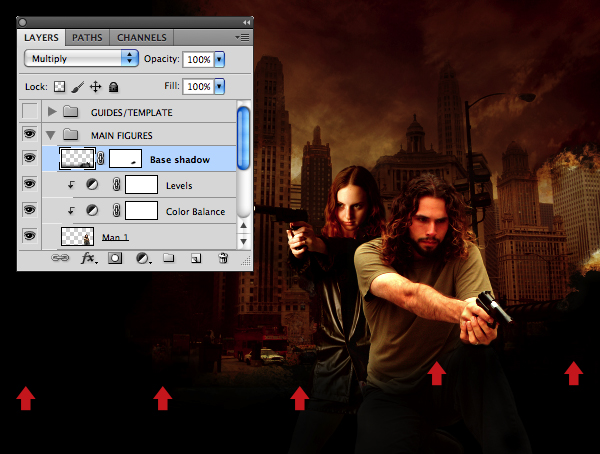This screenshot has height=454, width=600.
Task: Switch to the LAYERS tab
Action: coord(41,38)
